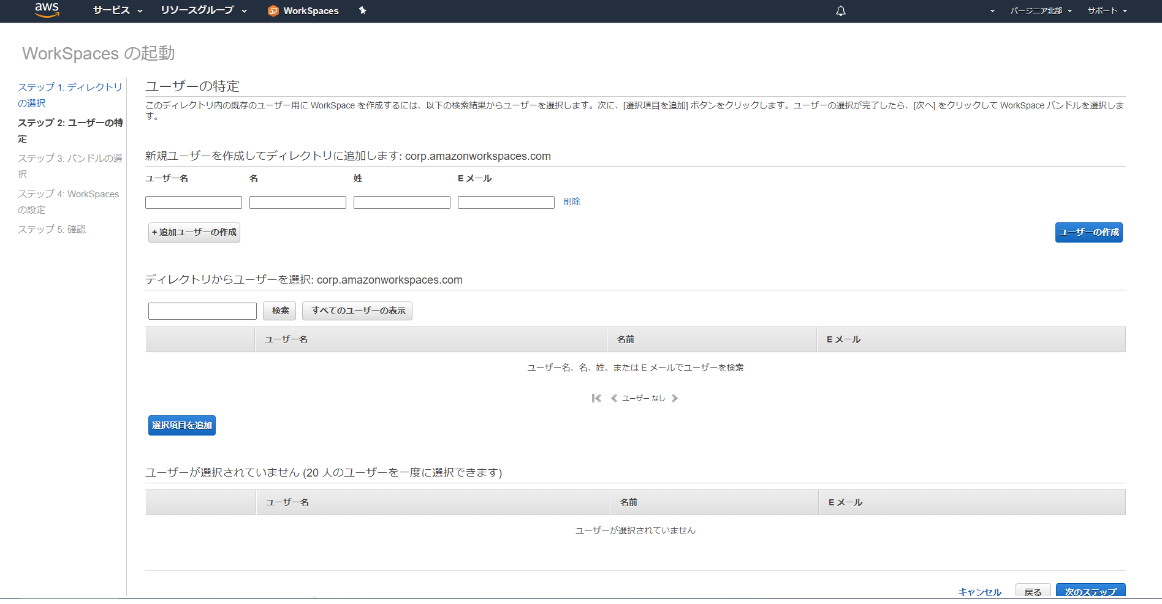Select ステップ 2: ユーザーの特定 in the sidebar
1162x604 pixels.
pyautogui.click(x=70, y=130)
